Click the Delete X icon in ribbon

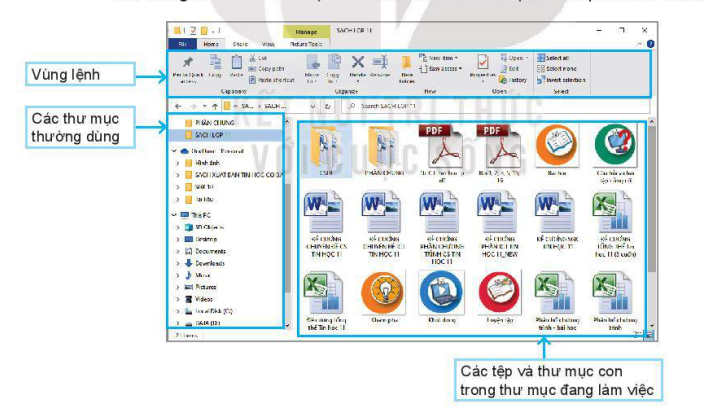tap(358, 62)
